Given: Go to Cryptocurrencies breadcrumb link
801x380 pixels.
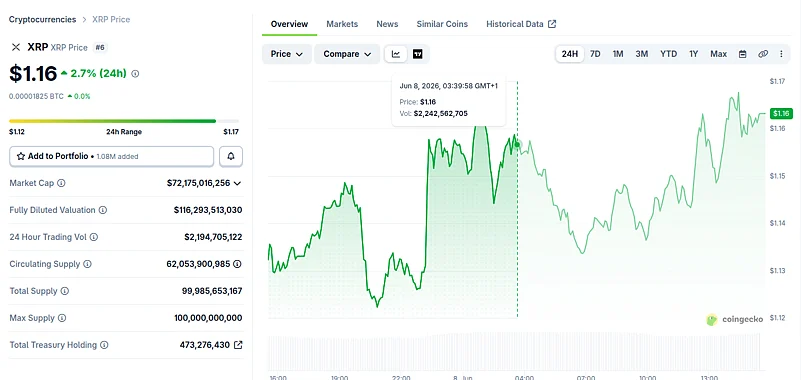Looking at the screenshot, I should pos(42,19).
